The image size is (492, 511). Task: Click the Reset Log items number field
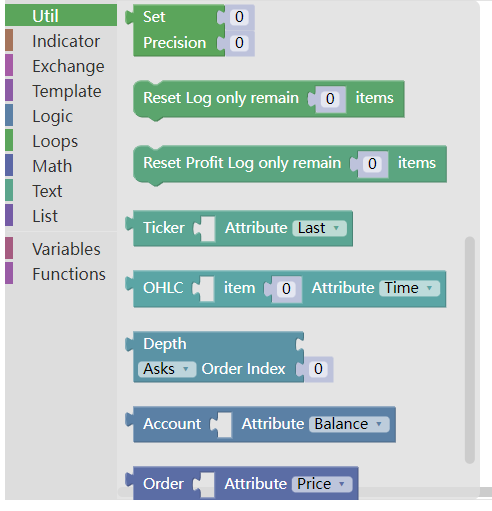pyautogui.click(x=330, y=99)
